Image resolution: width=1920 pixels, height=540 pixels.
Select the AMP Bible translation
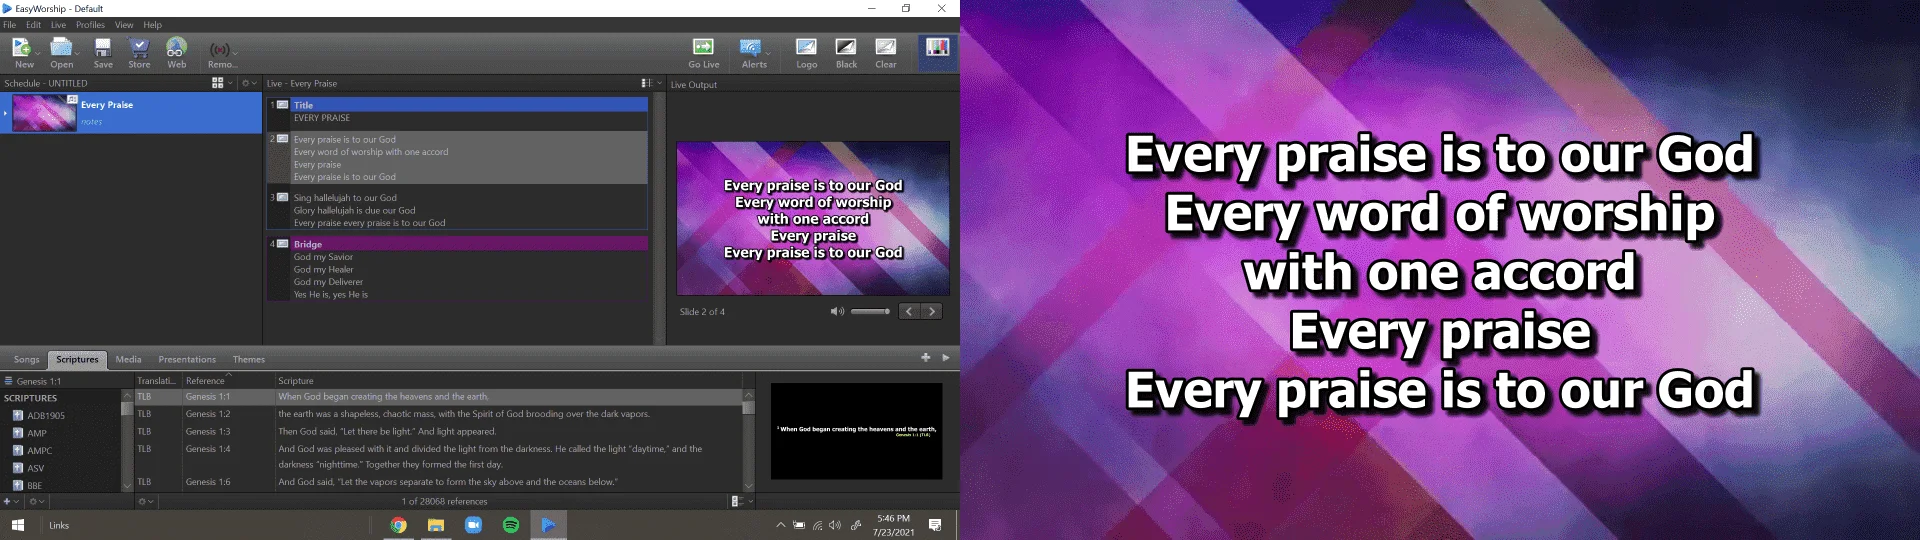pos(37,433)
